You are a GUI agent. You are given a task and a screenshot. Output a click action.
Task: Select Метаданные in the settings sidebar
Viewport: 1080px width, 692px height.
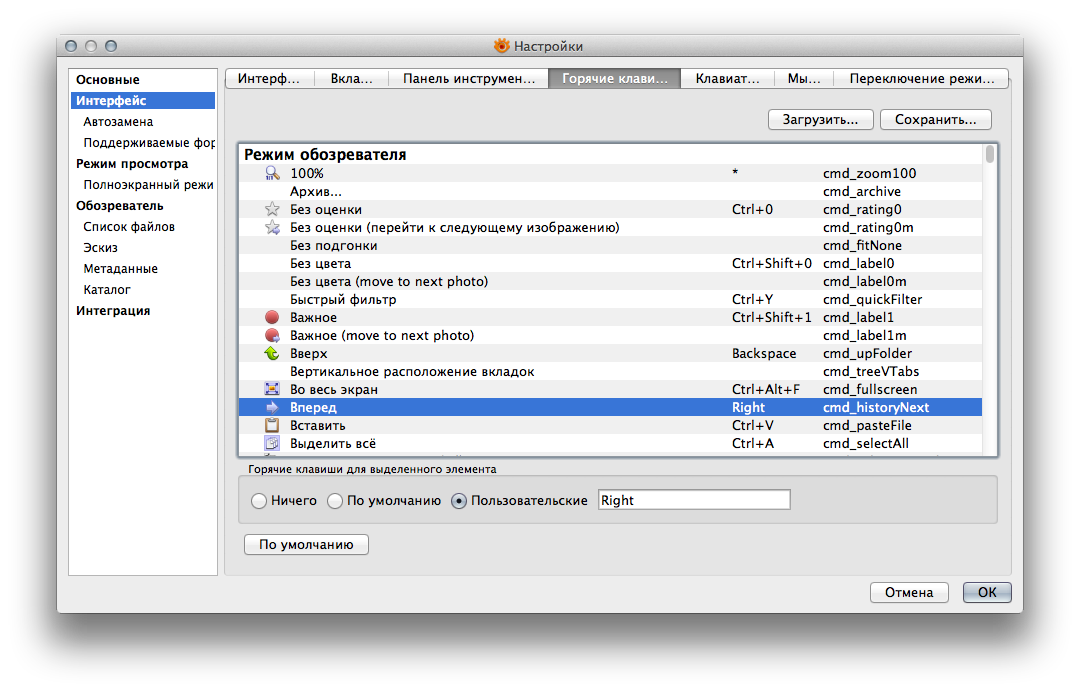120,268
